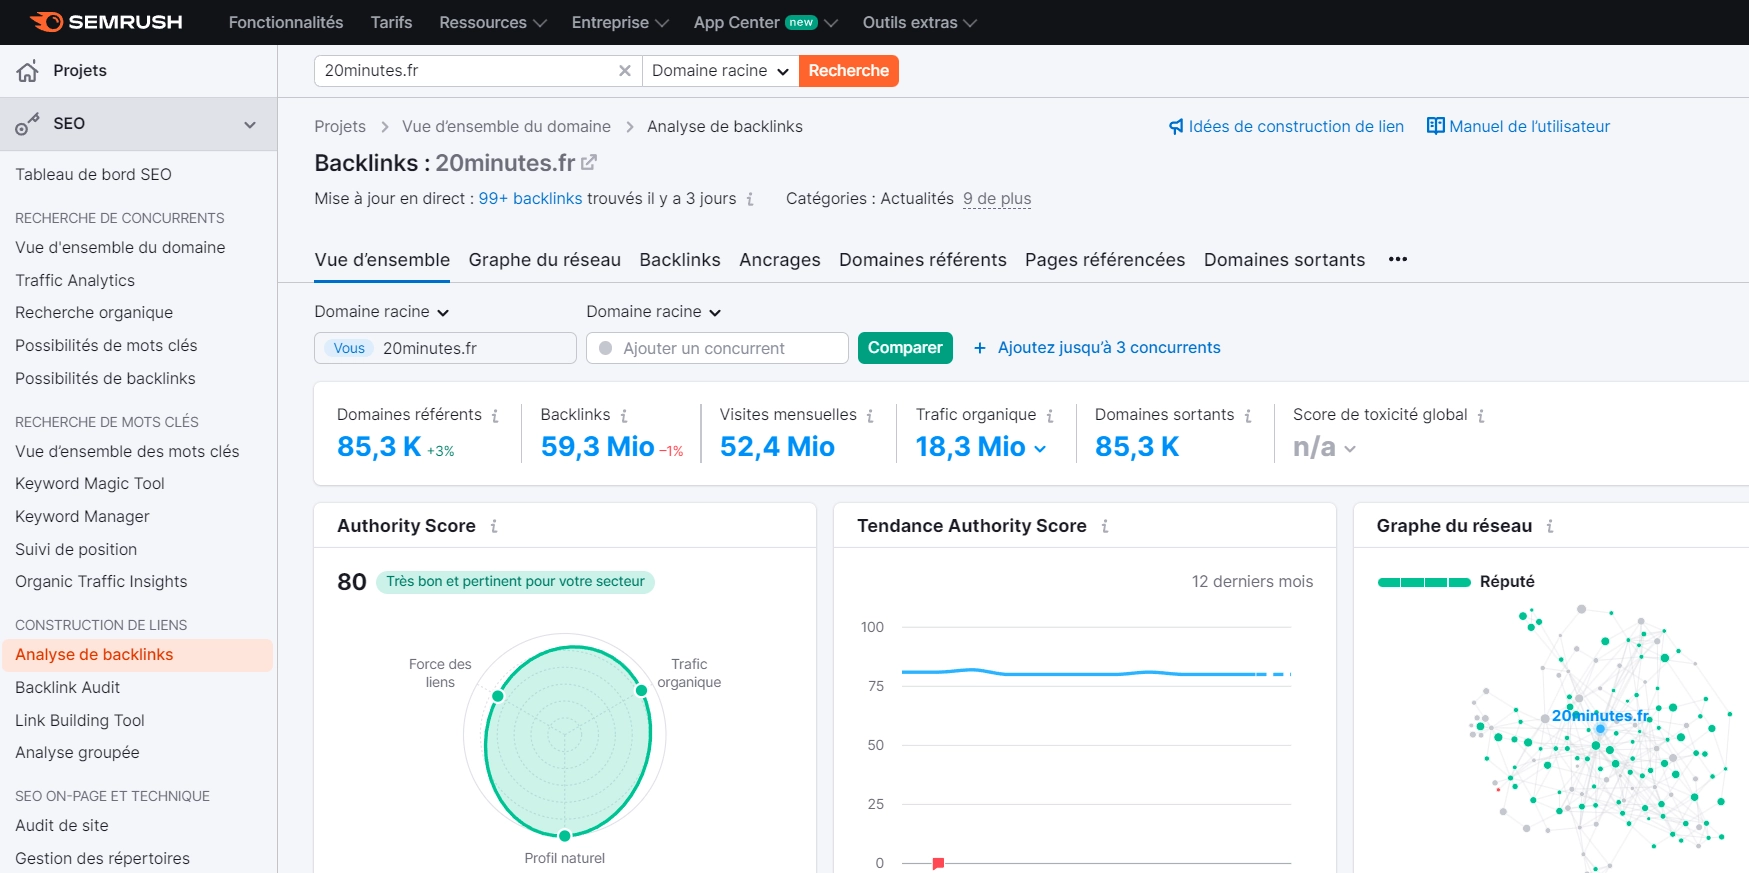Clear the 20minutes.fr search field
This screenshot has width=1749, height=873.
pyautogui.click(x=624, y=71)
